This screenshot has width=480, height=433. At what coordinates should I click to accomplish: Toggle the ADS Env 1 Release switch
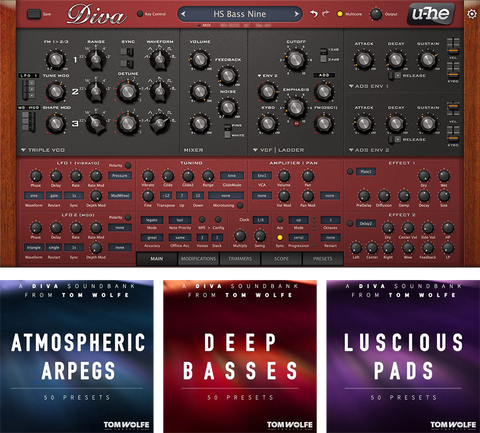pos(394,76)
